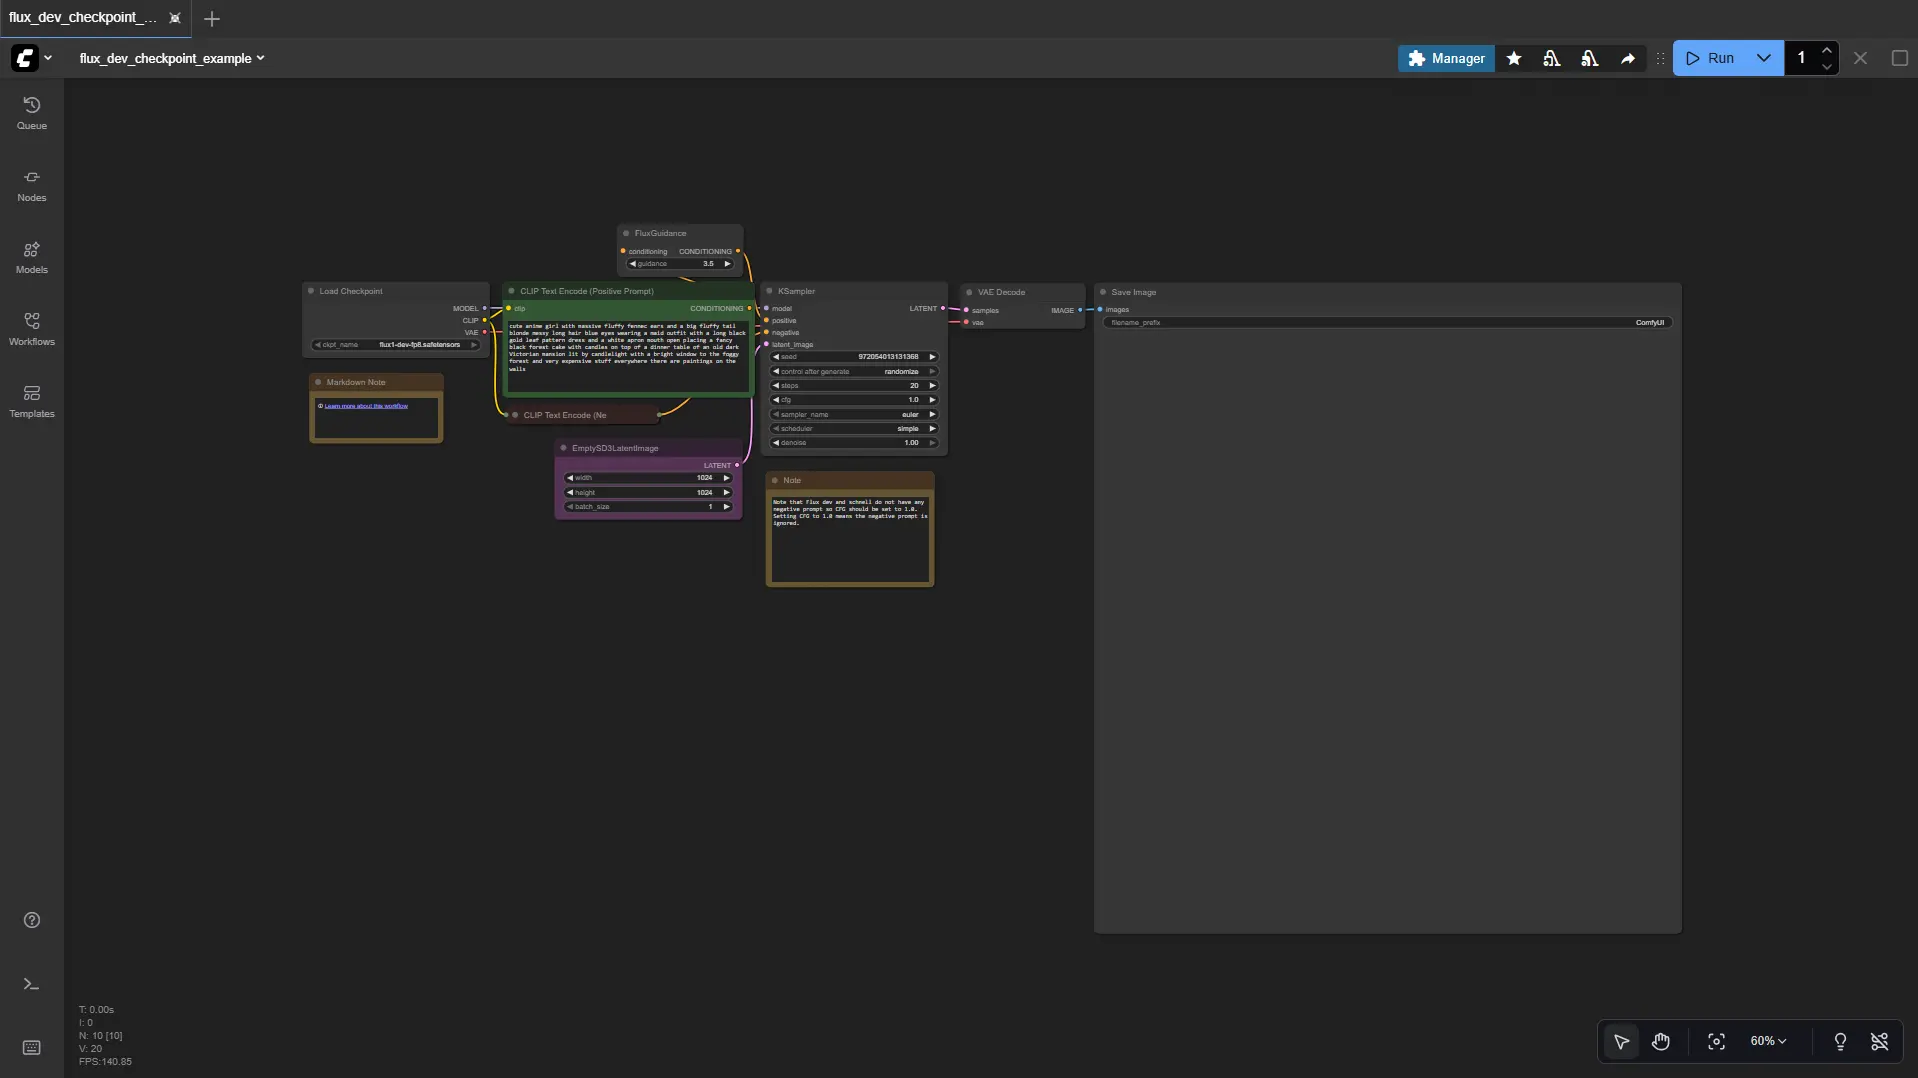Toggle the bottom console terminal panel
The width and height of the screenshot is (1918, 1078).
[x=32, y=984]
